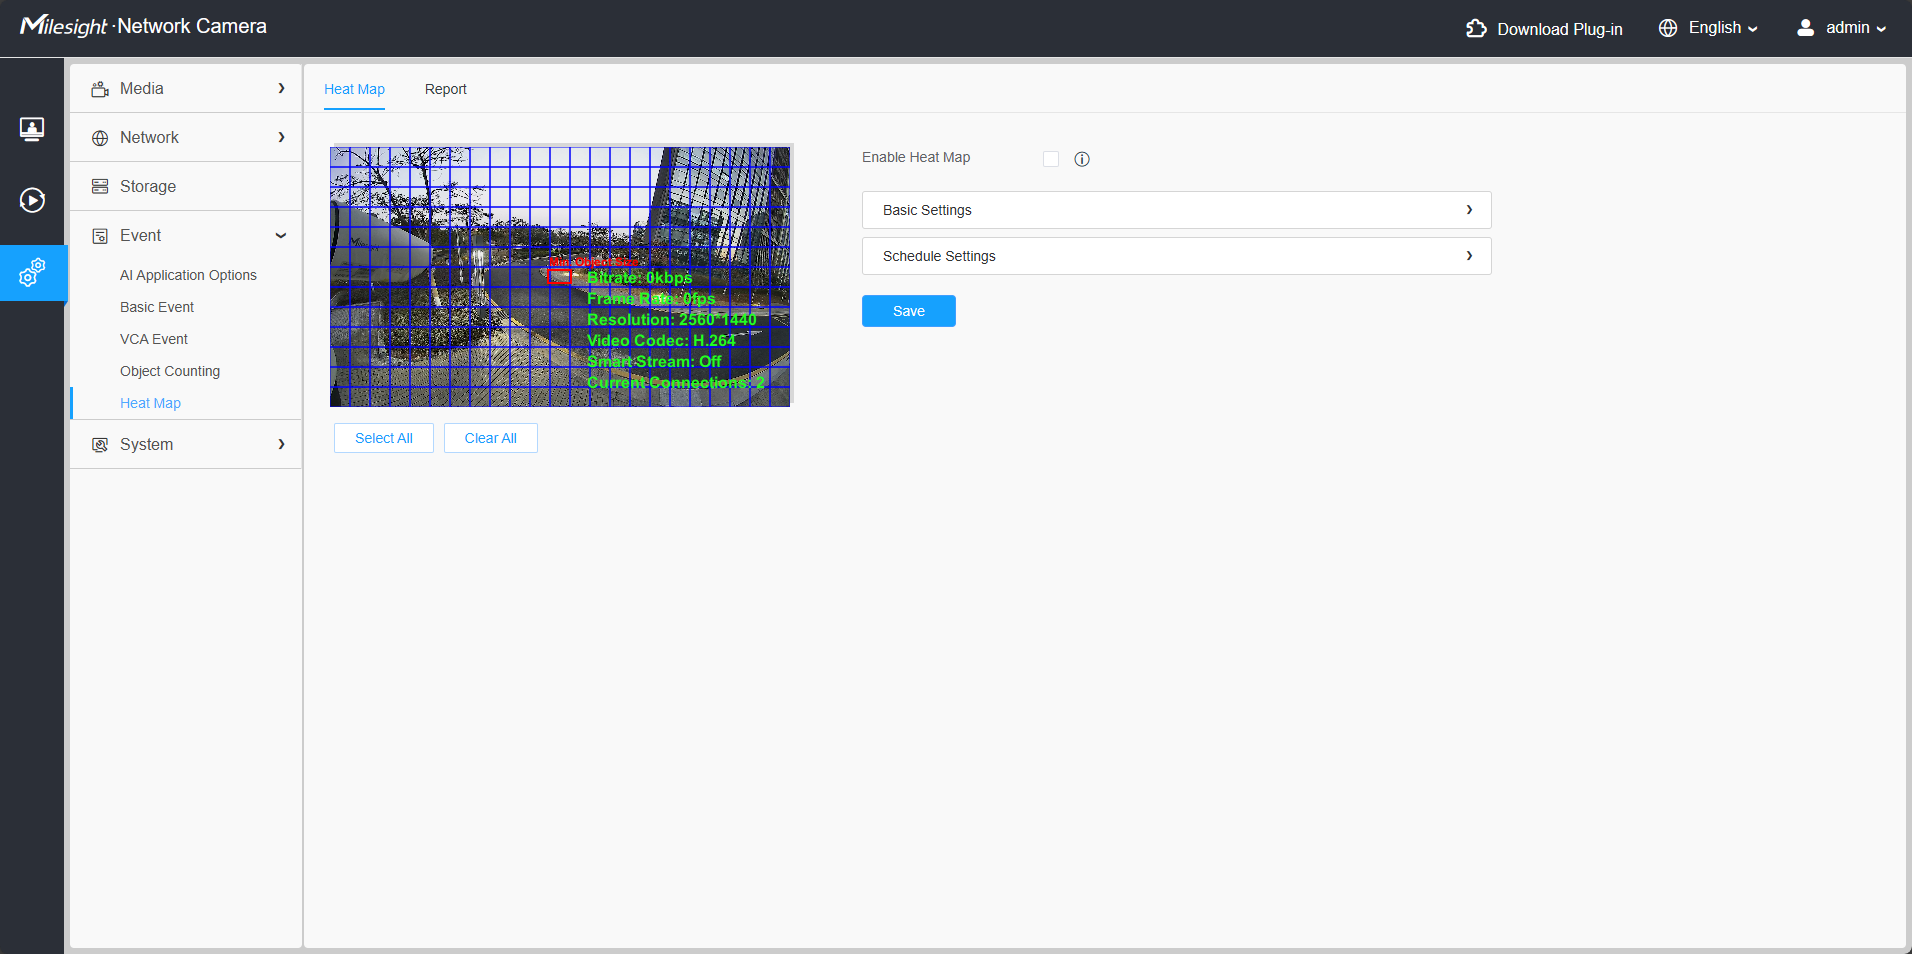1912x954 pixels.
Task: Expand the Network menu chevron
Action: (282, 137)
